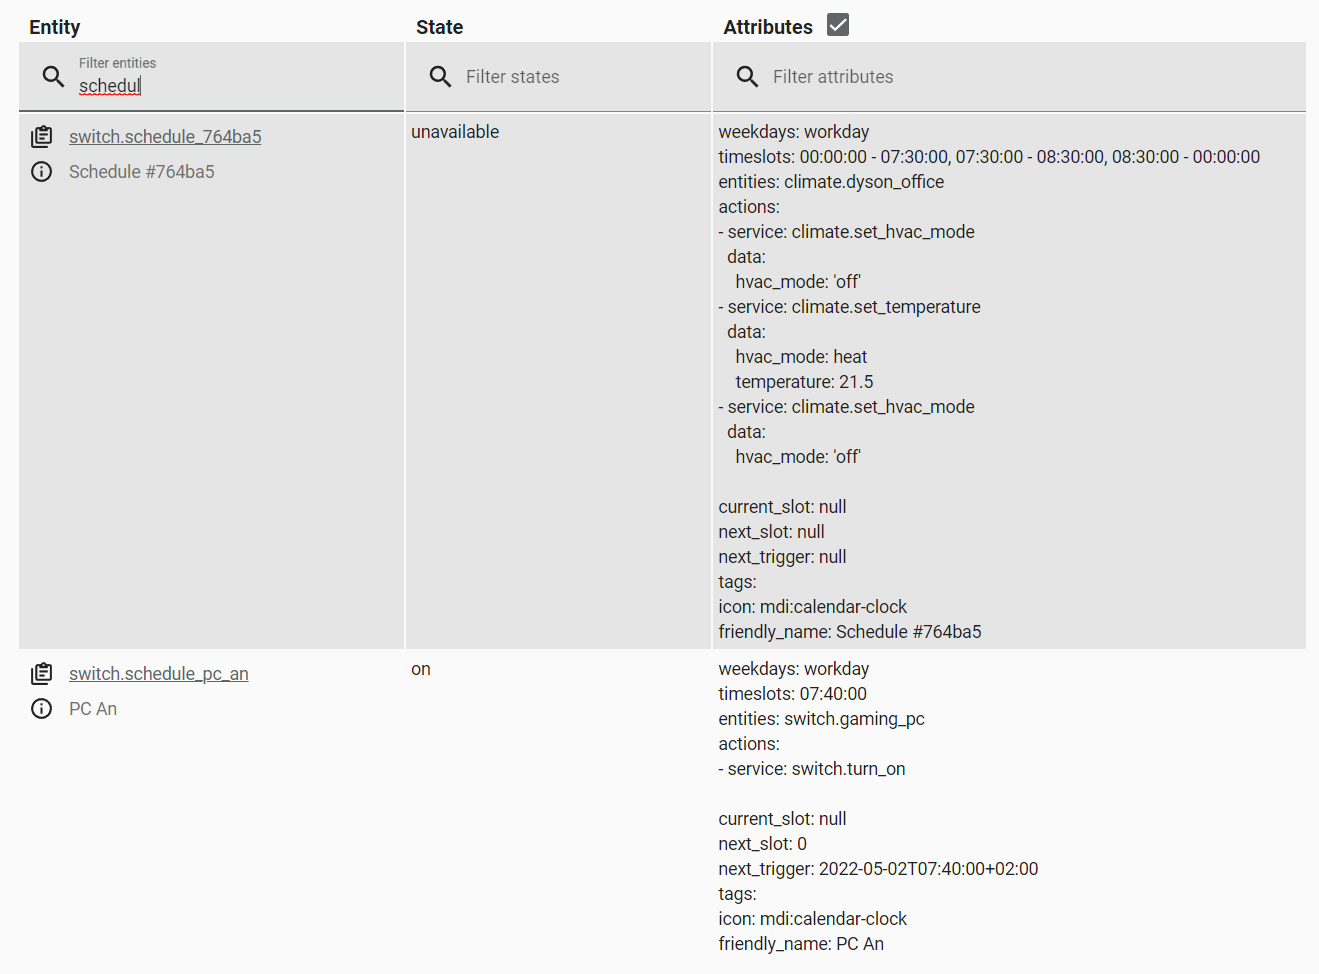Screen dimensions: 1319x974
Task: Open the switch.schedule_764ba5 entity link
Action: (164, 136)
